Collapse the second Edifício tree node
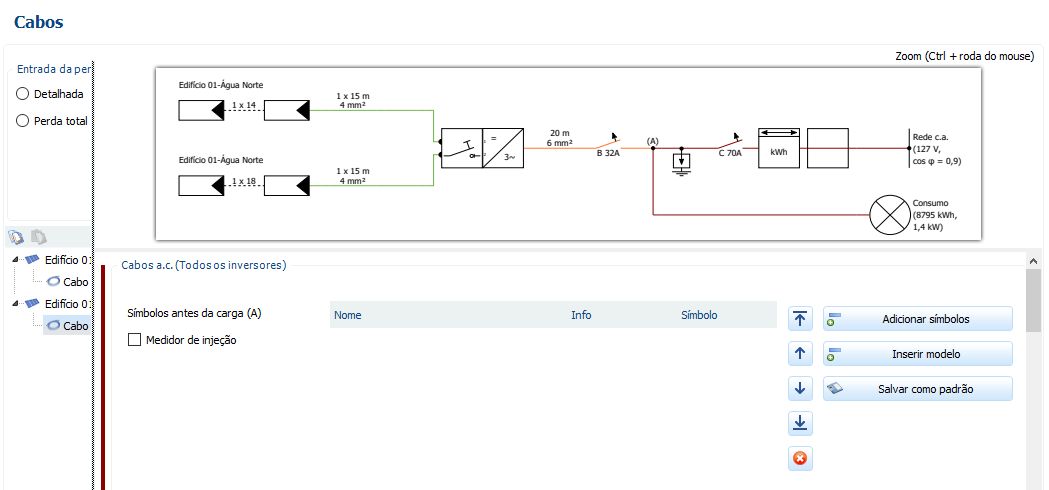 (17, 304)
